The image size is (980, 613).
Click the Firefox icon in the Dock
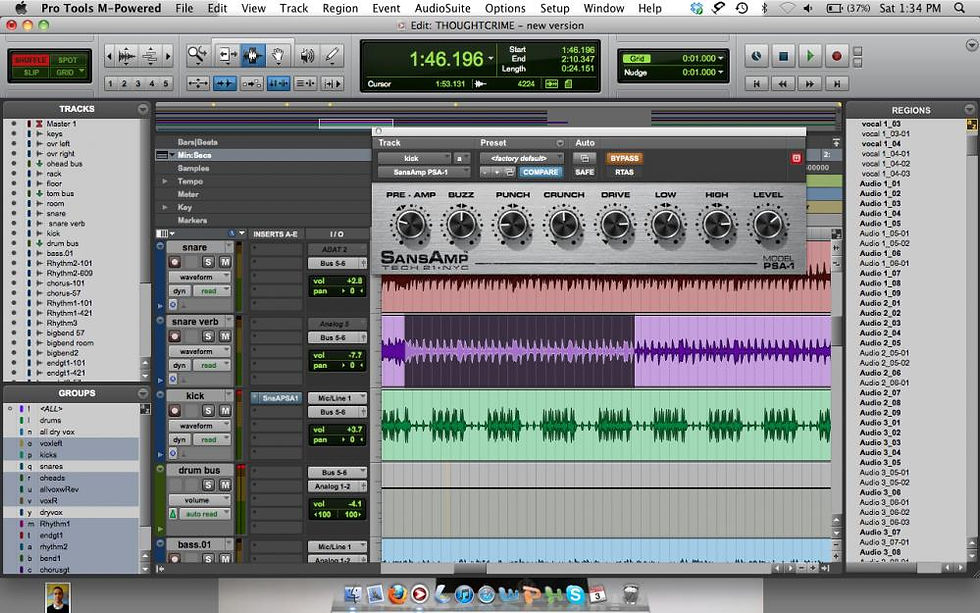(x=397, y=594)
